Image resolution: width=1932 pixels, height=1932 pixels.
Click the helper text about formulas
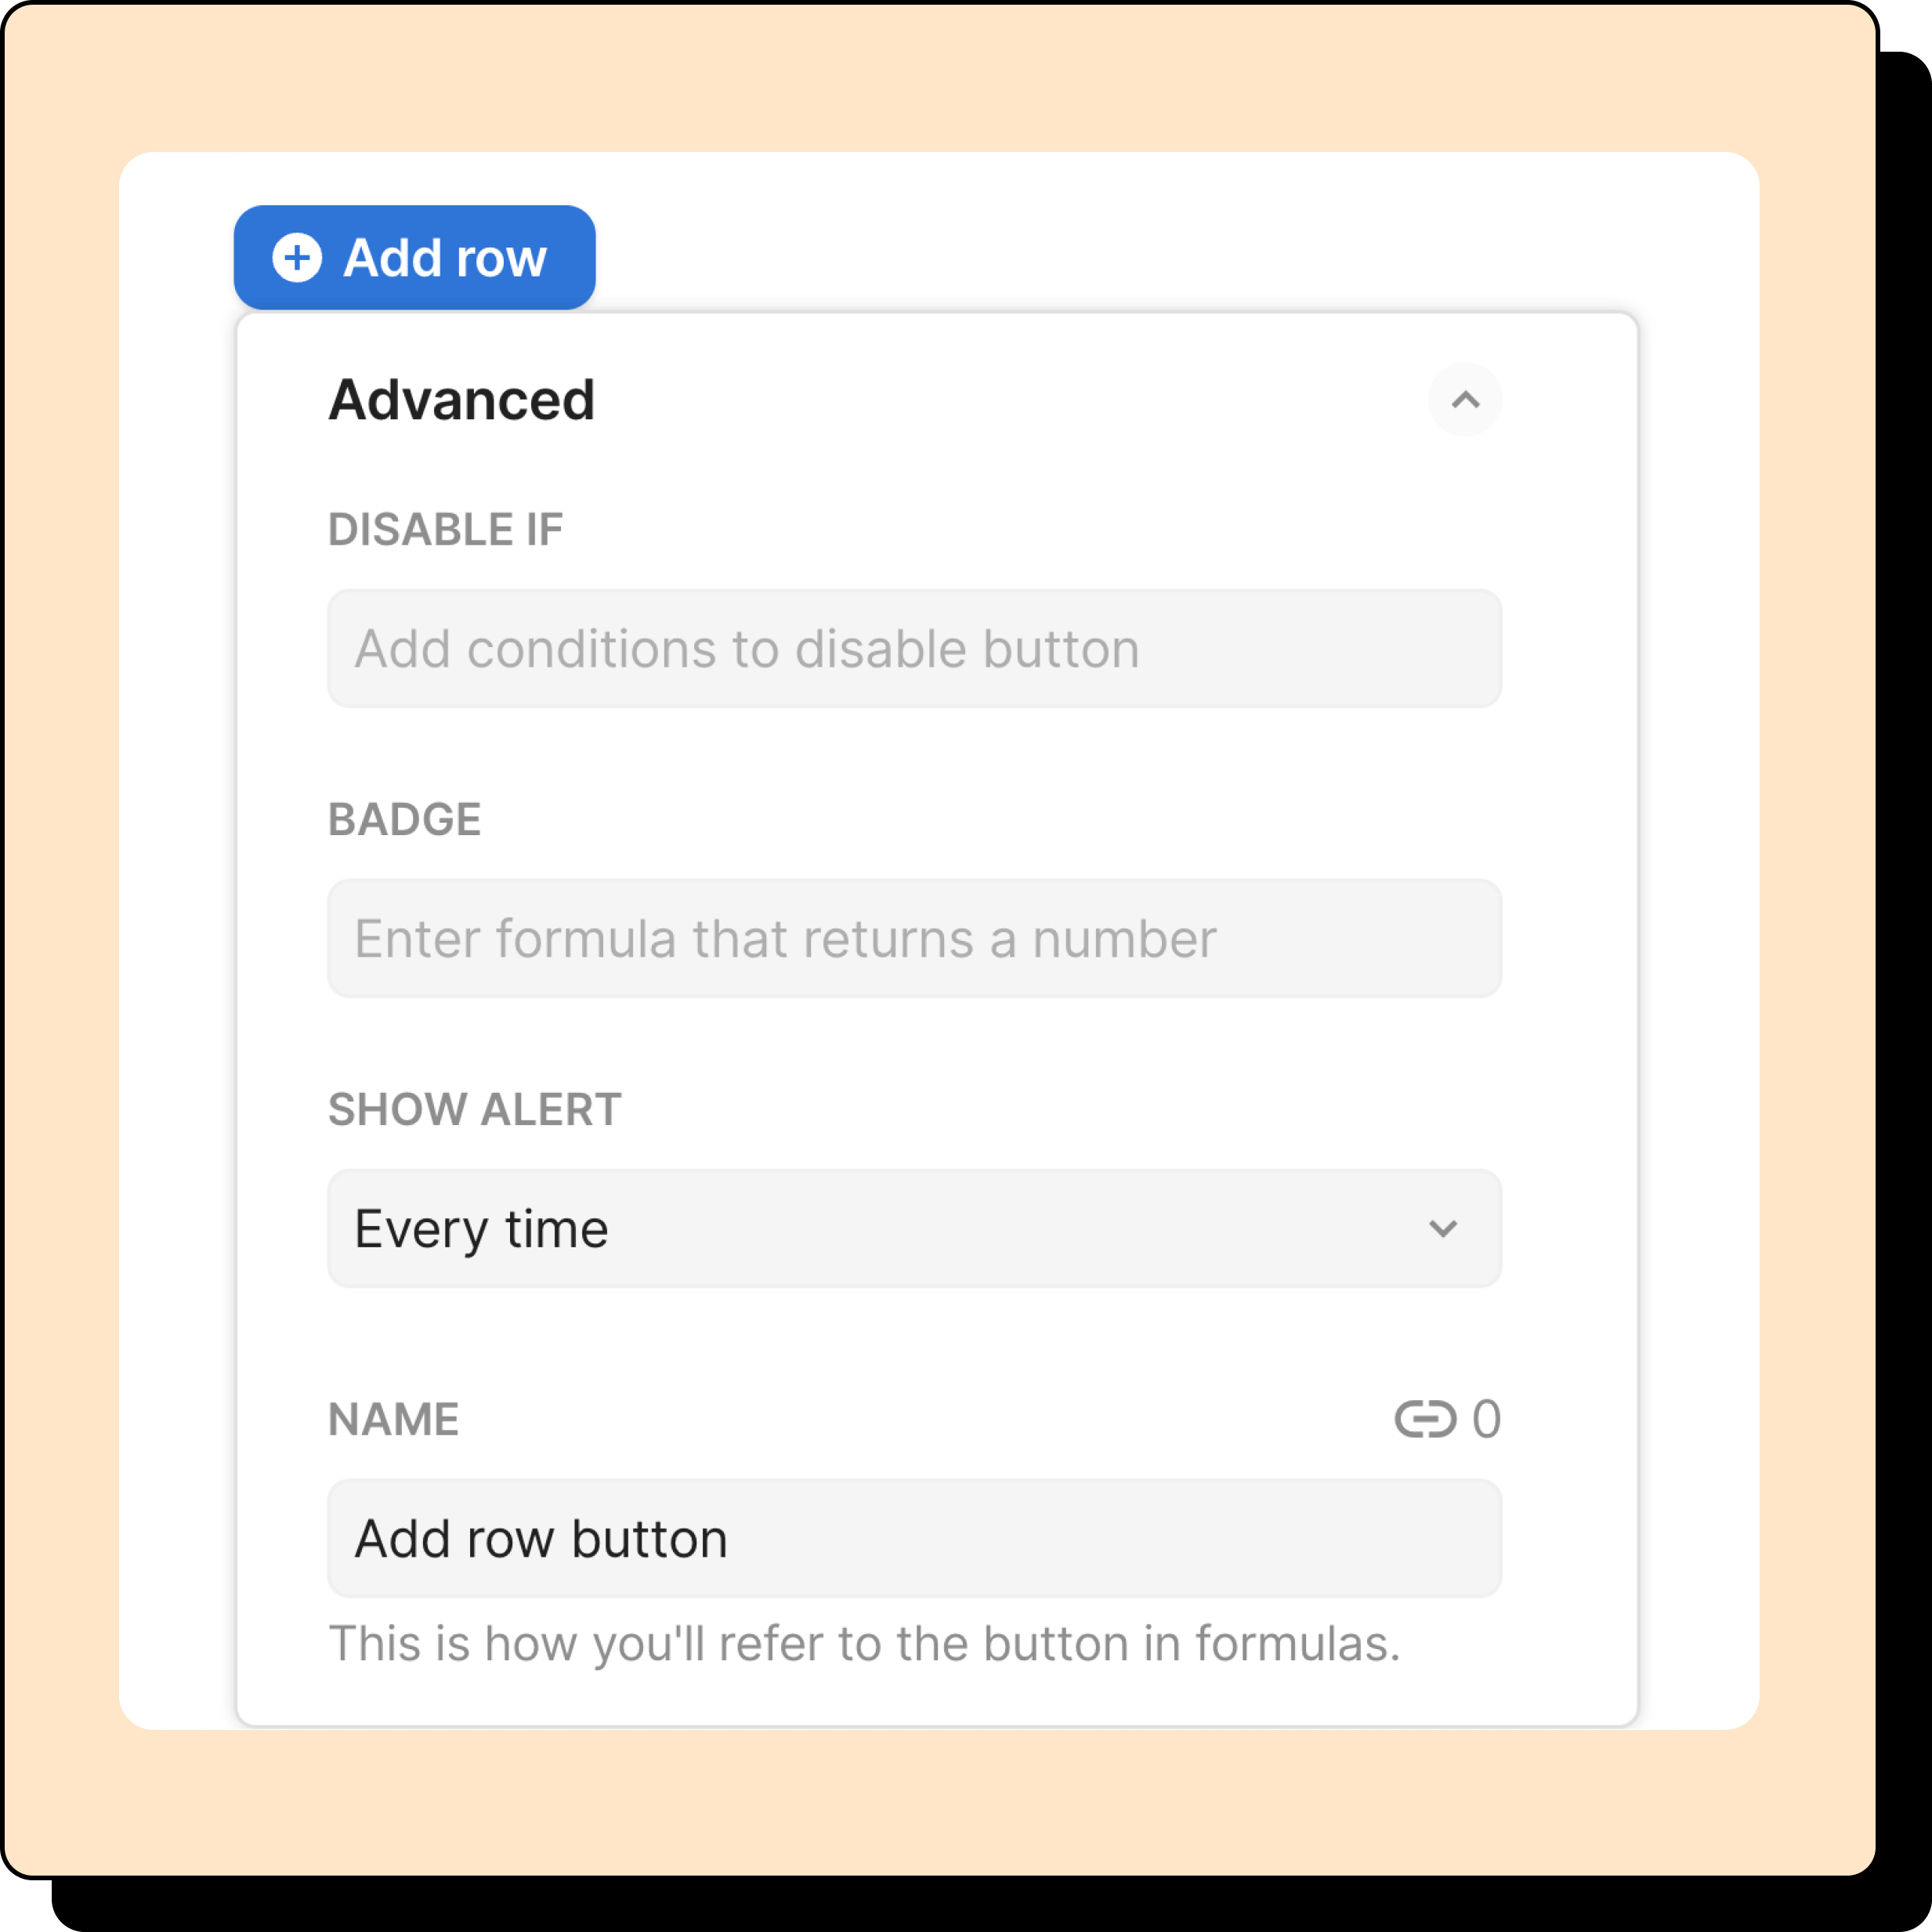[864, 1643]
